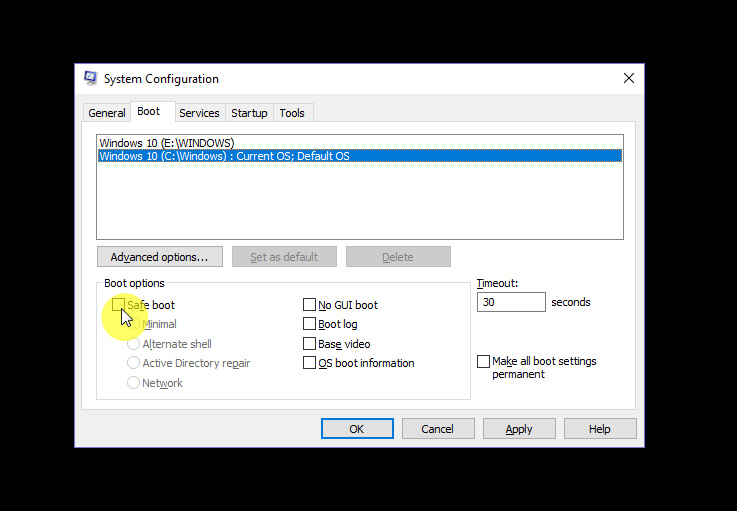
Task: Click the System Configuration title bar icon
Action: pyautogui.click(x=91, y=78)
